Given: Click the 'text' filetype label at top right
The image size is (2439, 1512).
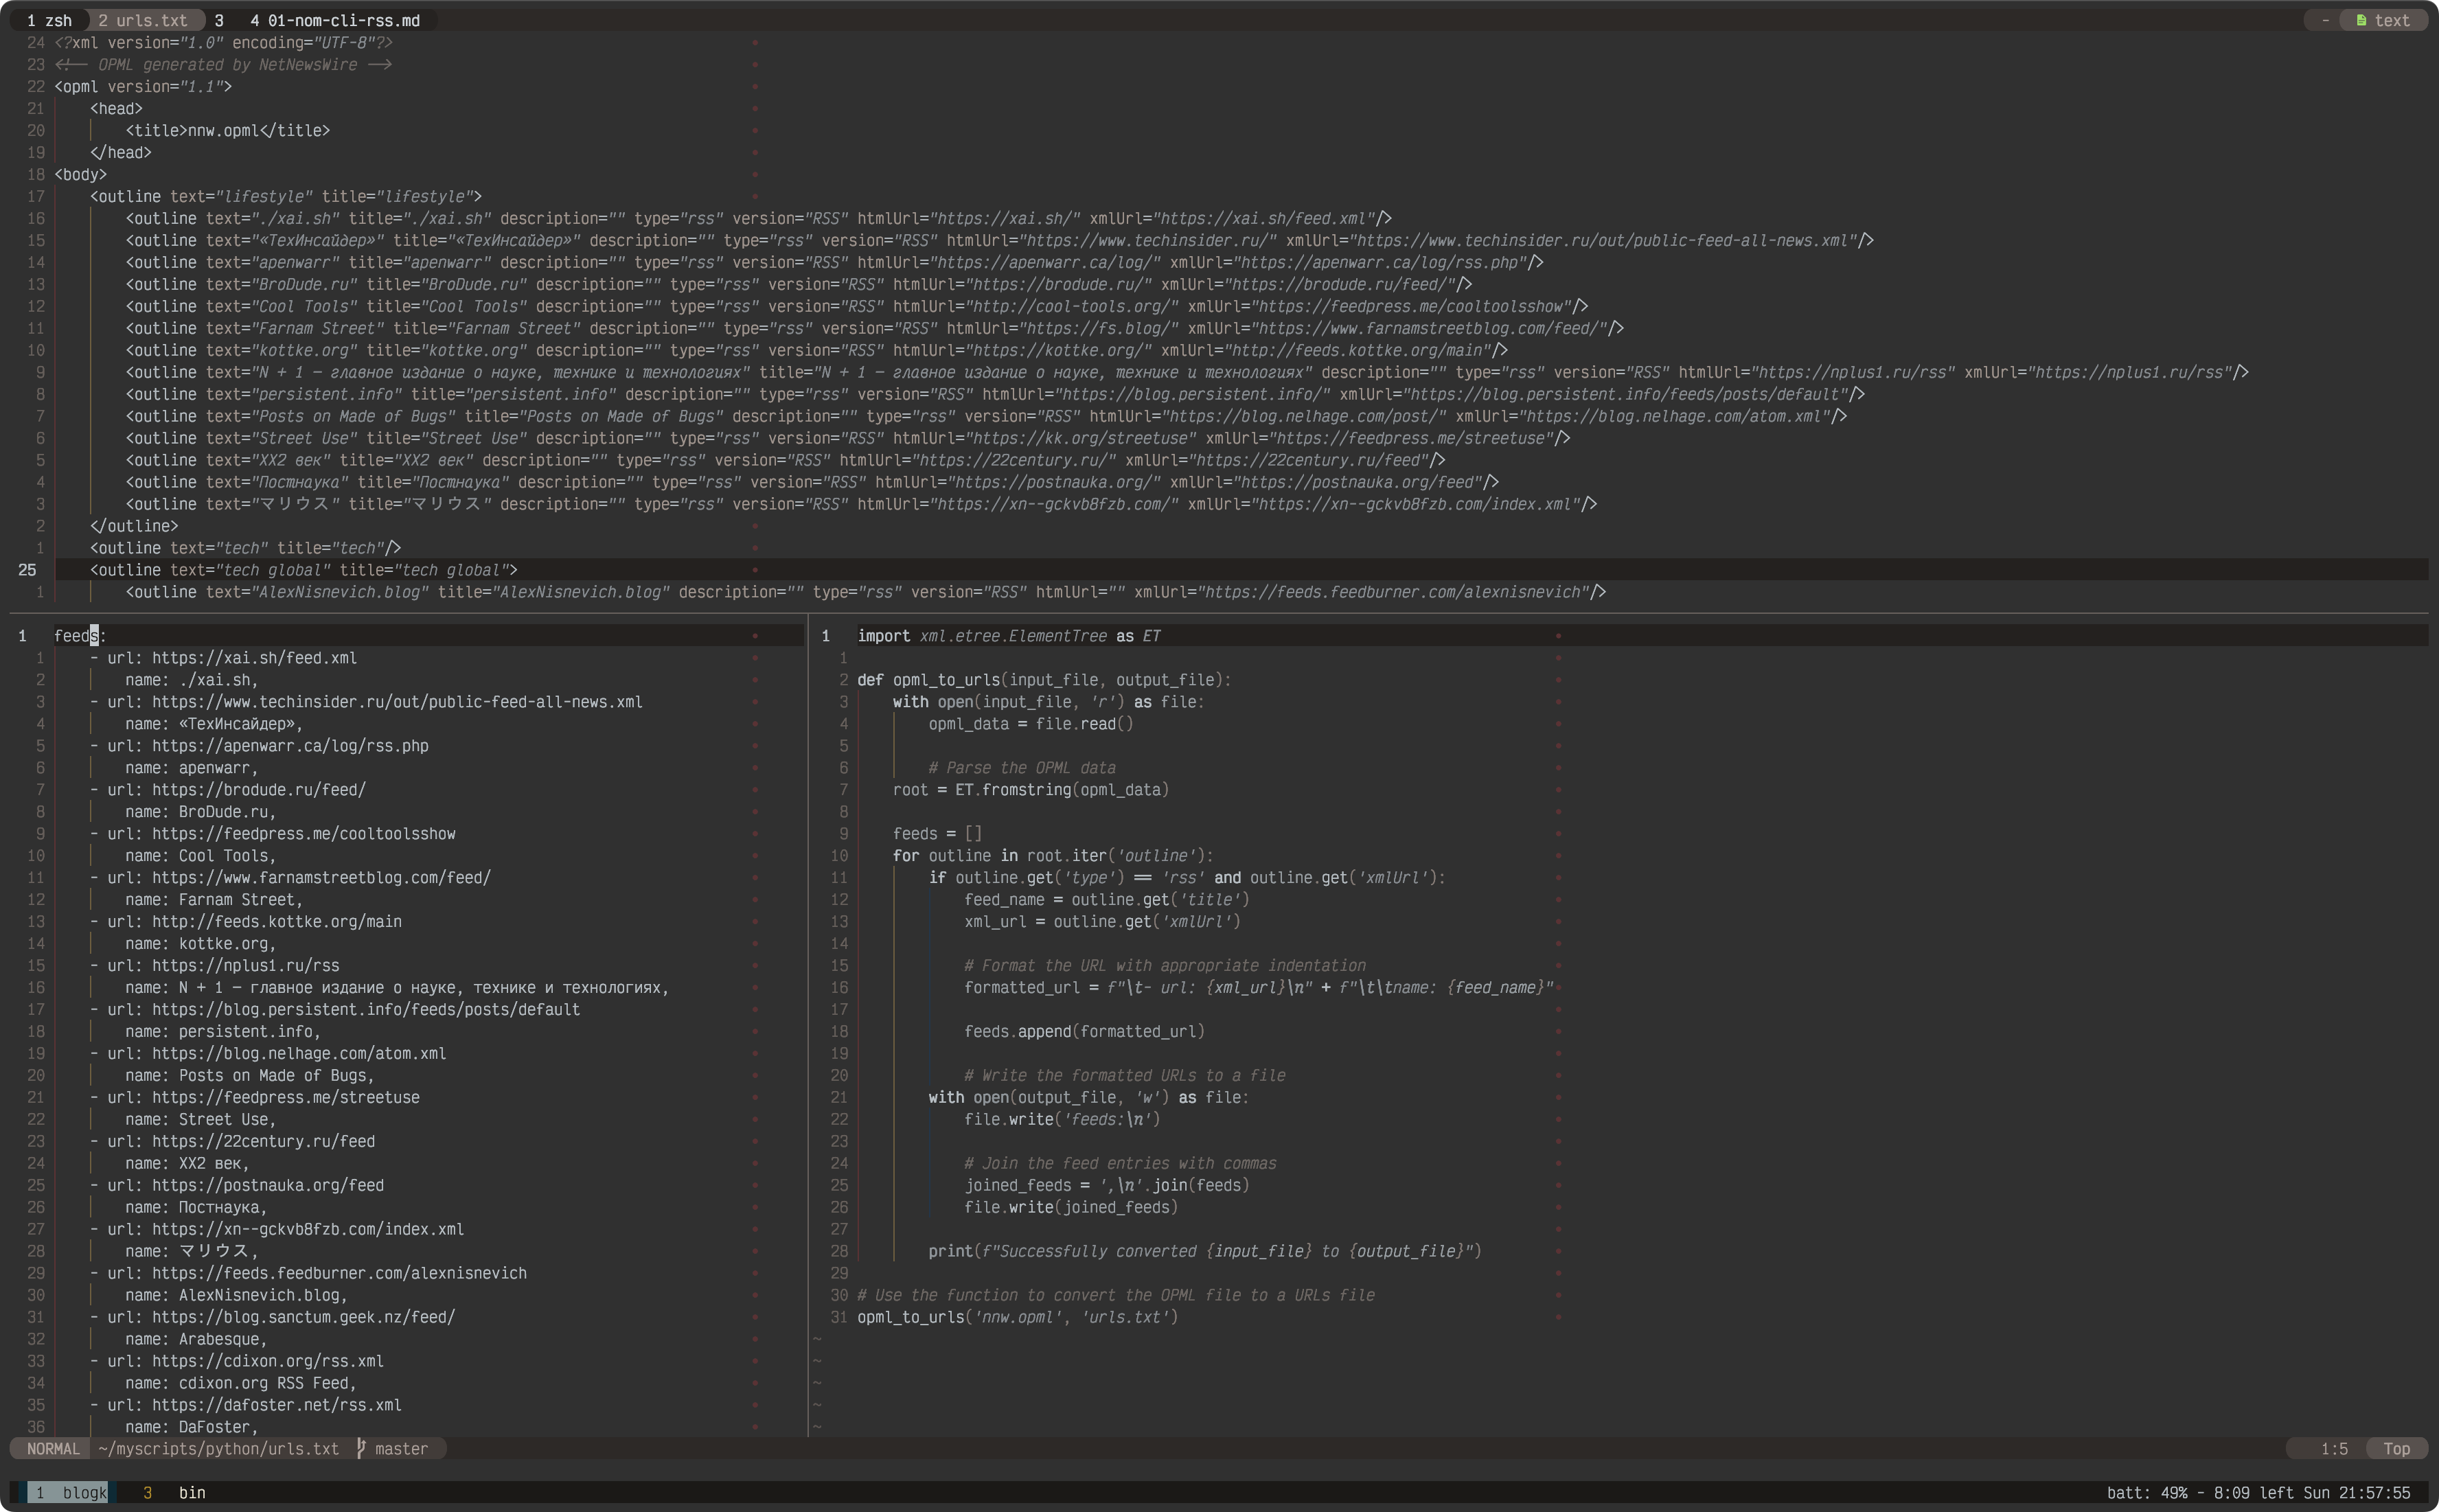Looking at the screenshot, I should [2391, 20].
